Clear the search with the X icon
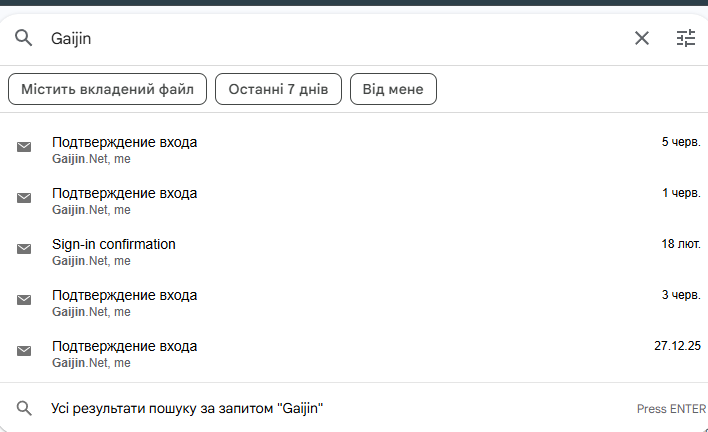This screenshot has height=432, width=708. [642, 38]
